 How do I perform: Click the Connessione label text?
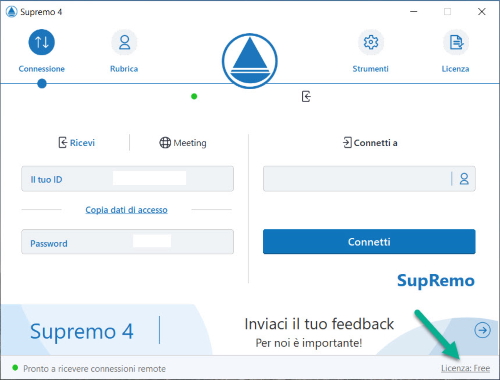tap(41, 69)
